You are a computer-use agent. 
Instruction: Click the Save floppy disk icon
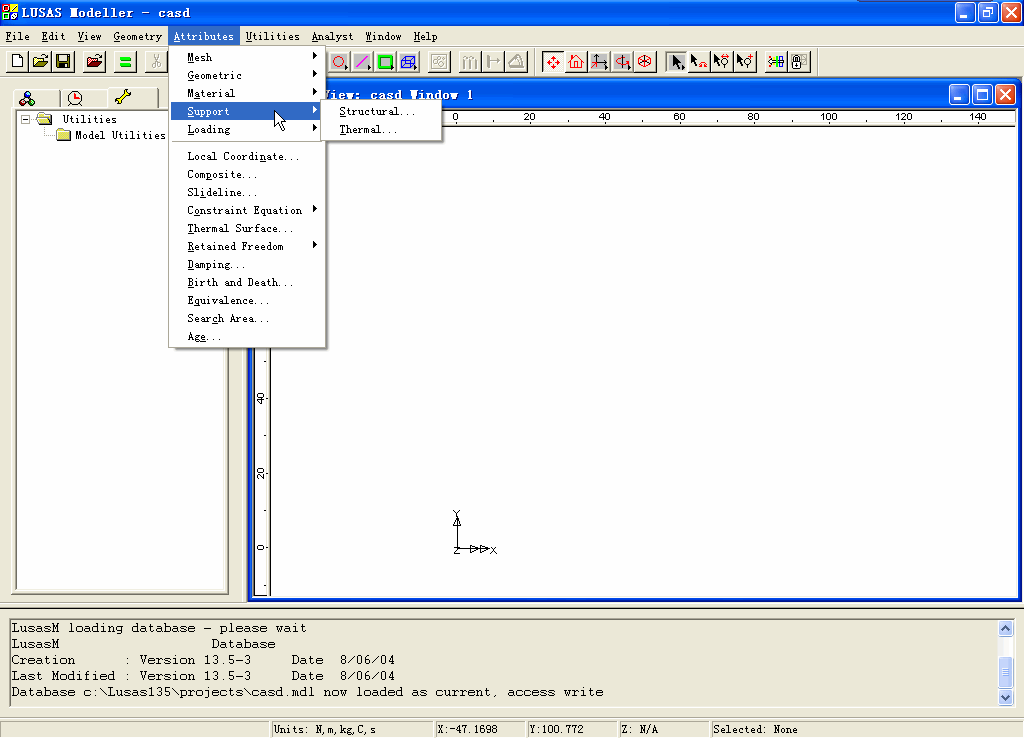63,62
